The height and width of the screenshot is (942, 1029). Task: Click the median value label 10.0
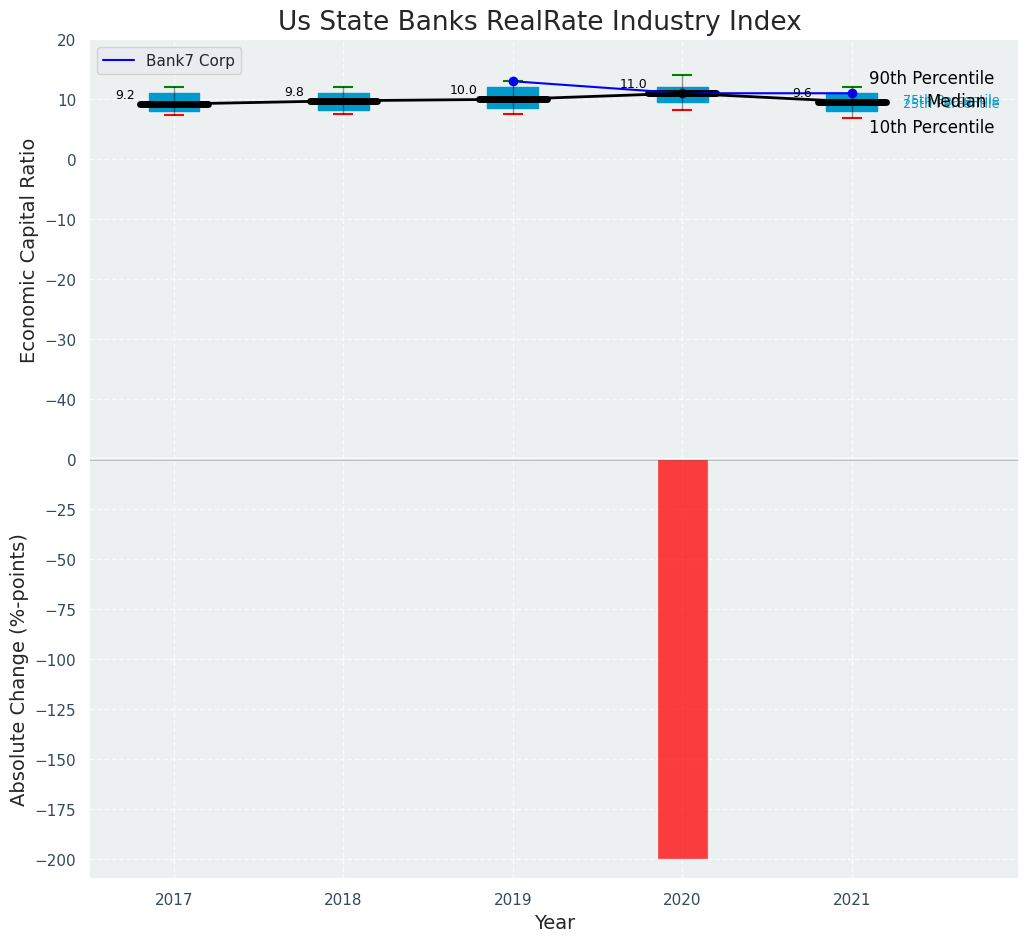[463, 90]
